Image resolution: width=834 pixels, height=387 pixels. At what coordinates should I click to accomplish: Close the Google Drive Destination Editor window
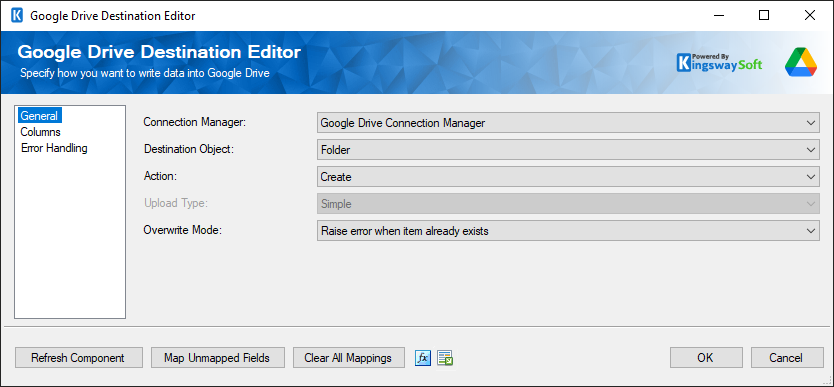coord(810,15)
